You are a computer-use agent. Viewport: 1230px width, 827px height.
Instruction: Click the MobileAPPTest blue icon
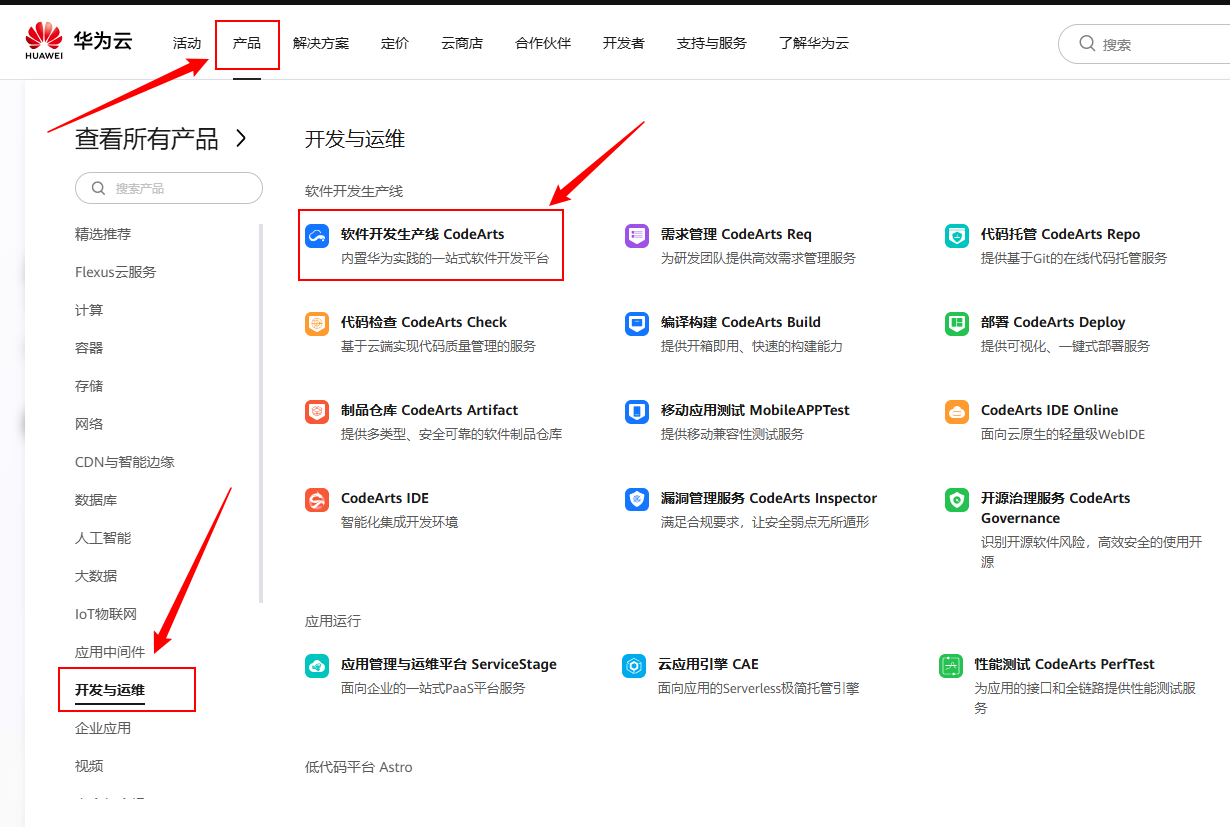637,412
